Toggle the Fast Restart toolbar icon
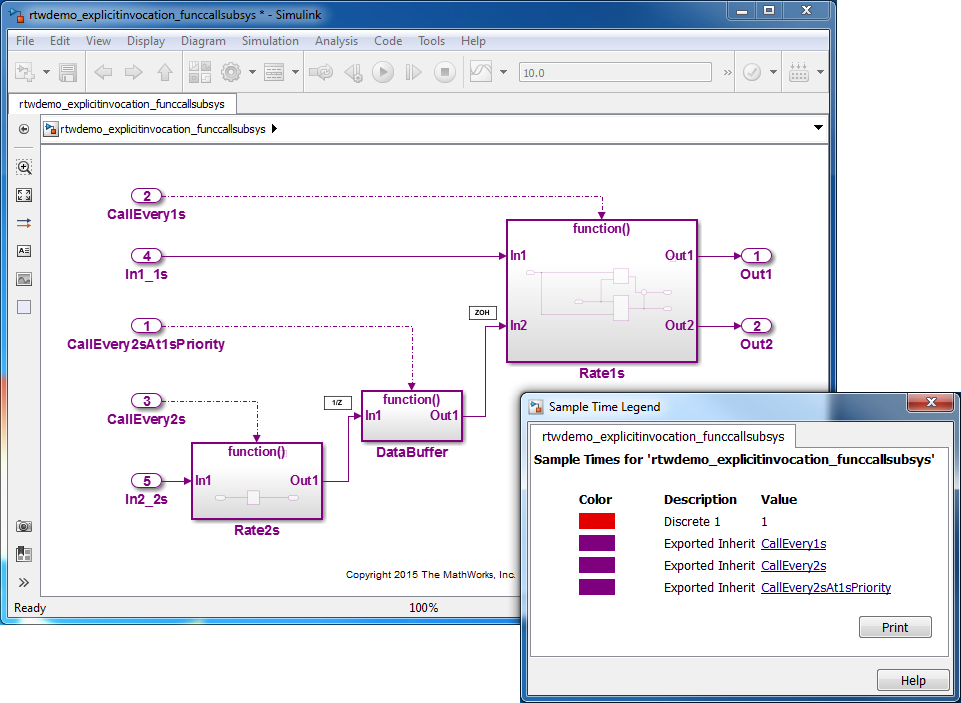Screen dimensions: 961x703 pyautogui.click(x=321, y=72)
